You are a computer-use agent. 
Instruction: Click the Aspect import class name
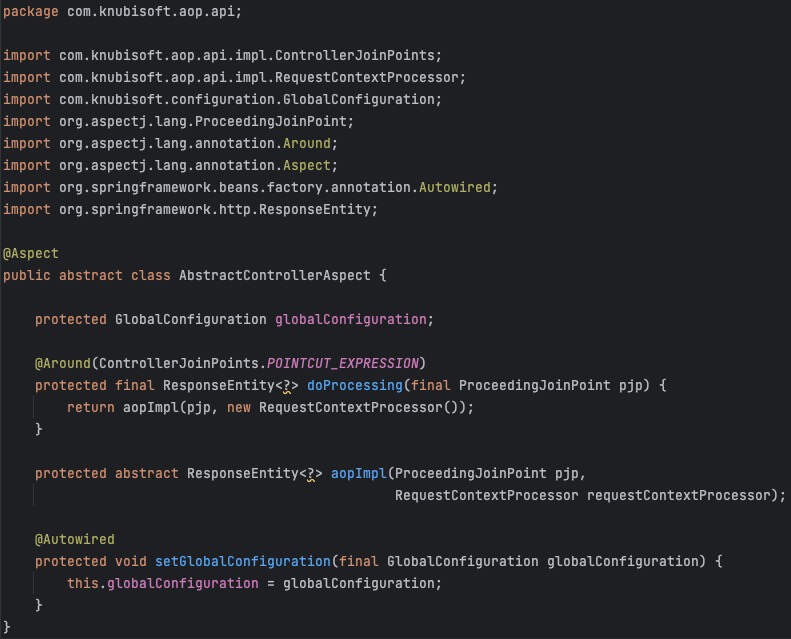click(x=306, y=165)
